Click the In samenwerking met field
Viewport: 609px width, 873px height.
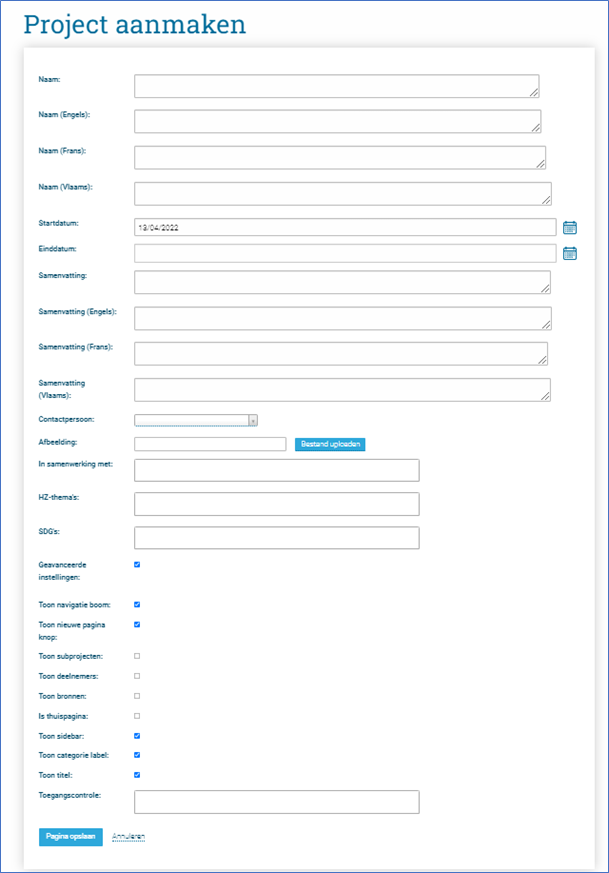(x=277, y=470)
